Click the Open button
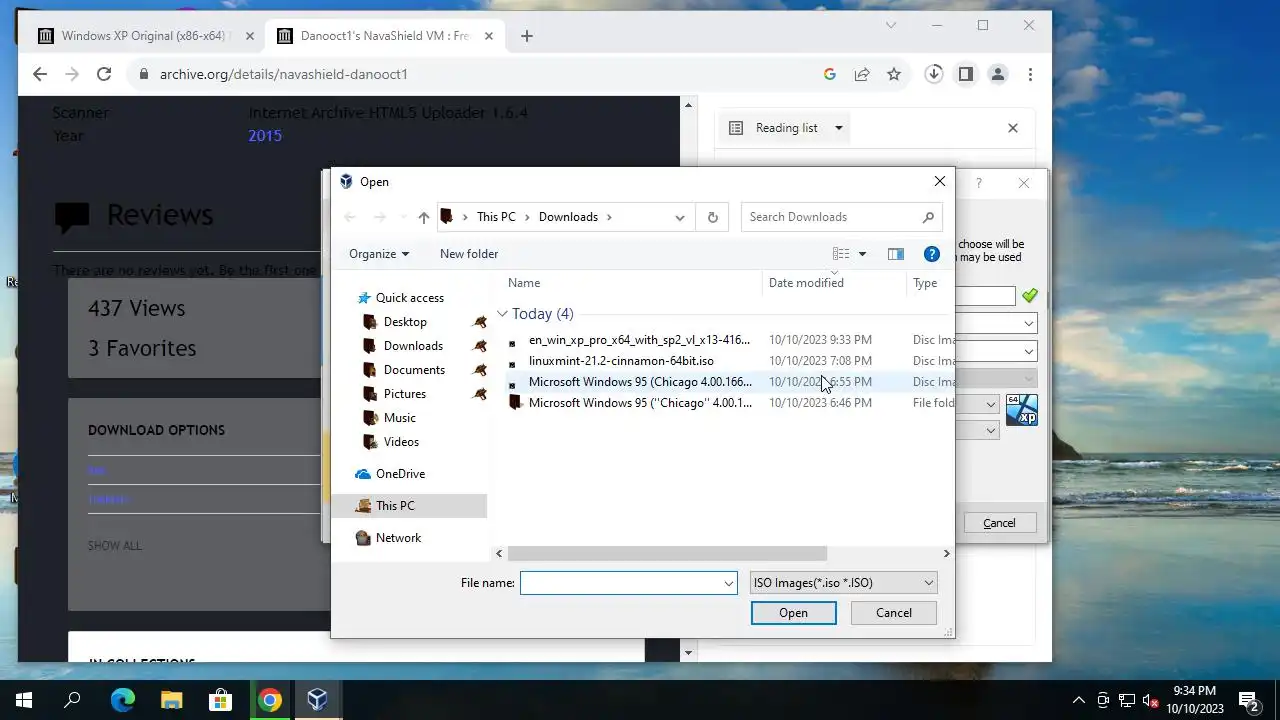This screenshot has width=1280, height=720. (794, 613)
